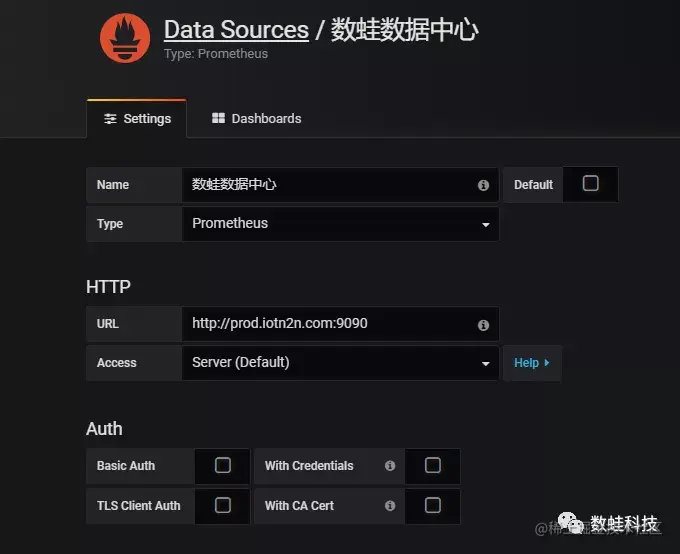Enable the TLS Client Auth checkbox
Viewport: 680px width, 554px height.
coord(222,505)
